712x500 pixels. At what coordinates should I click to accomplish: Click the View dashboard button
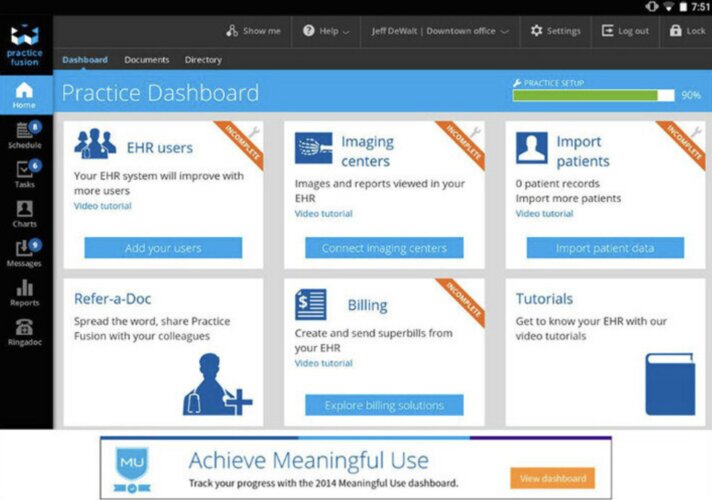click(553, 478)
